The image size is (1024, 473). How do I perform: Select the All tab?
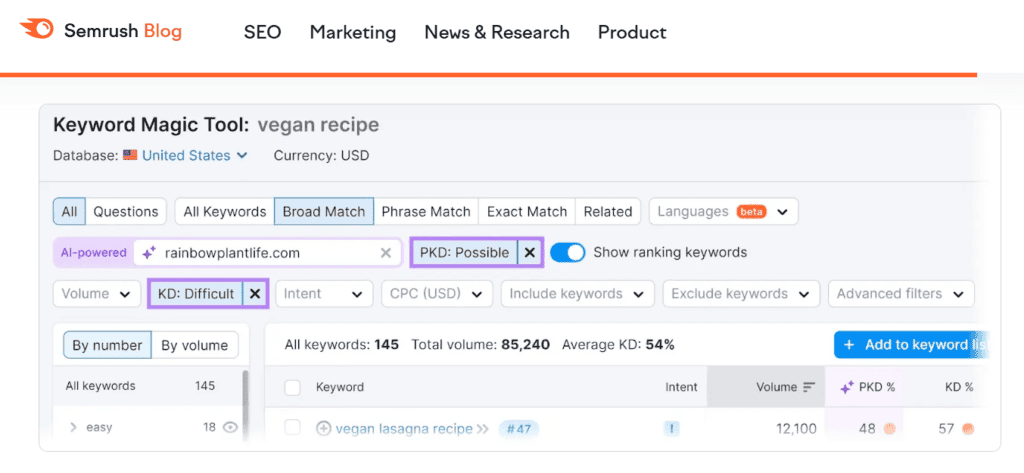pyautogui.click(x=69, y=212)
